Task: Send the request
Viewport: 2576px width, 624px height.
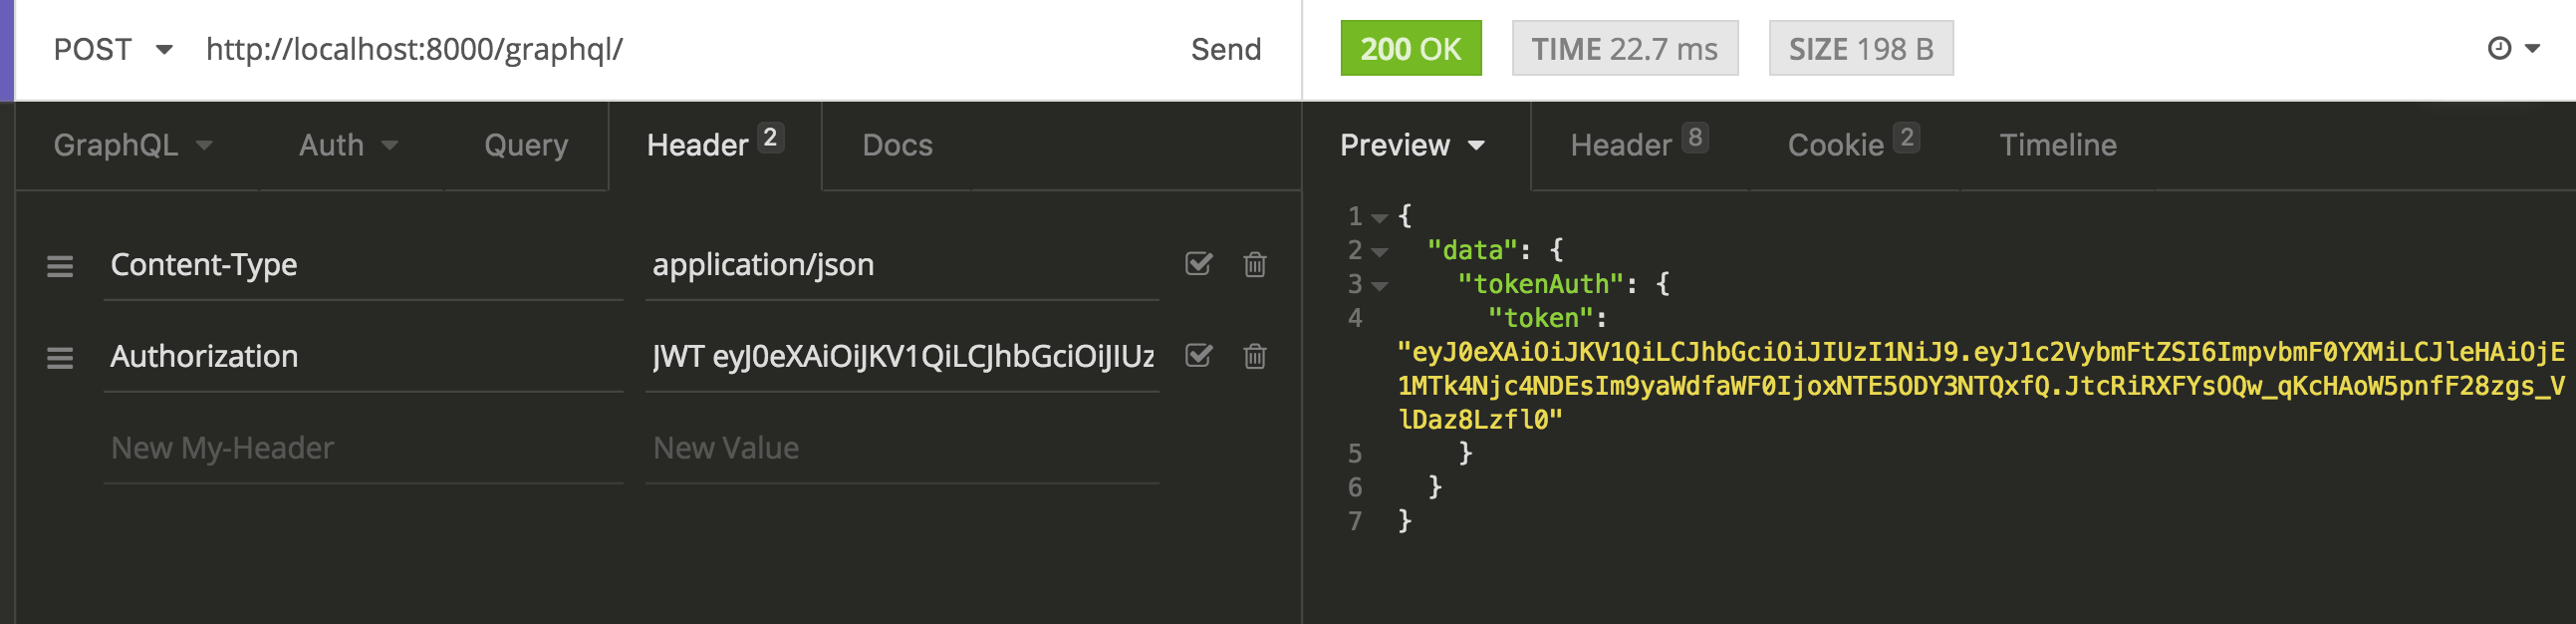Action: 1225,49
